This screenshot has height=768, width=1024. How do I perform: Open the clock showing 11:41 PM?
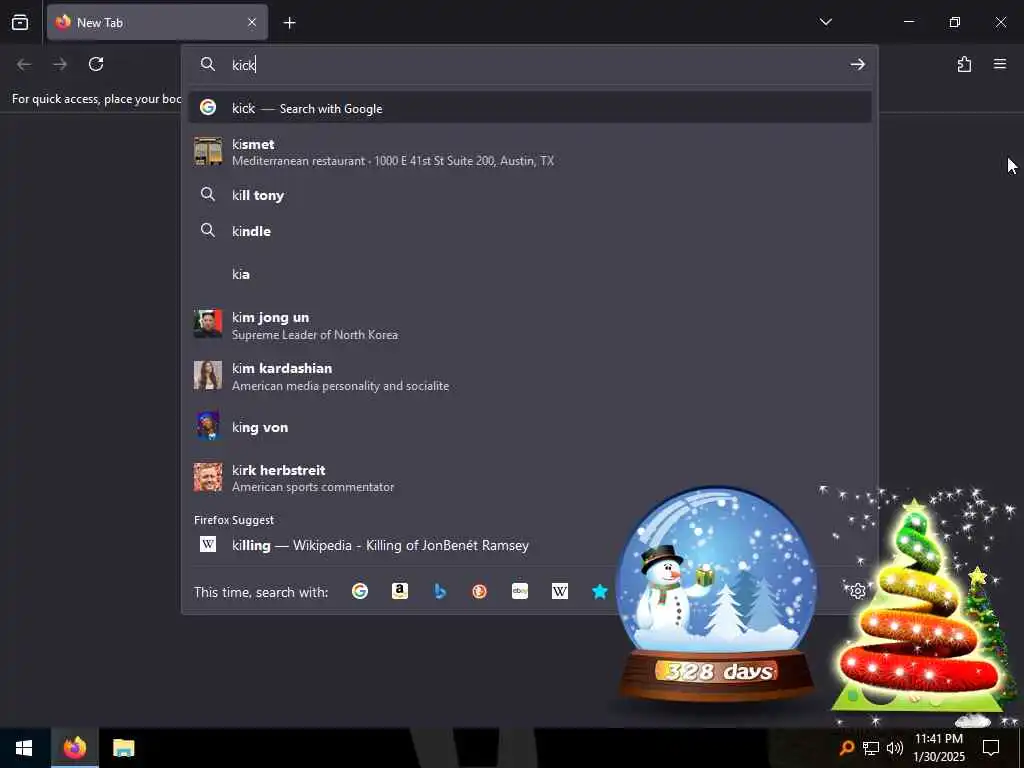pyautogui.click(x=938, y=748)
